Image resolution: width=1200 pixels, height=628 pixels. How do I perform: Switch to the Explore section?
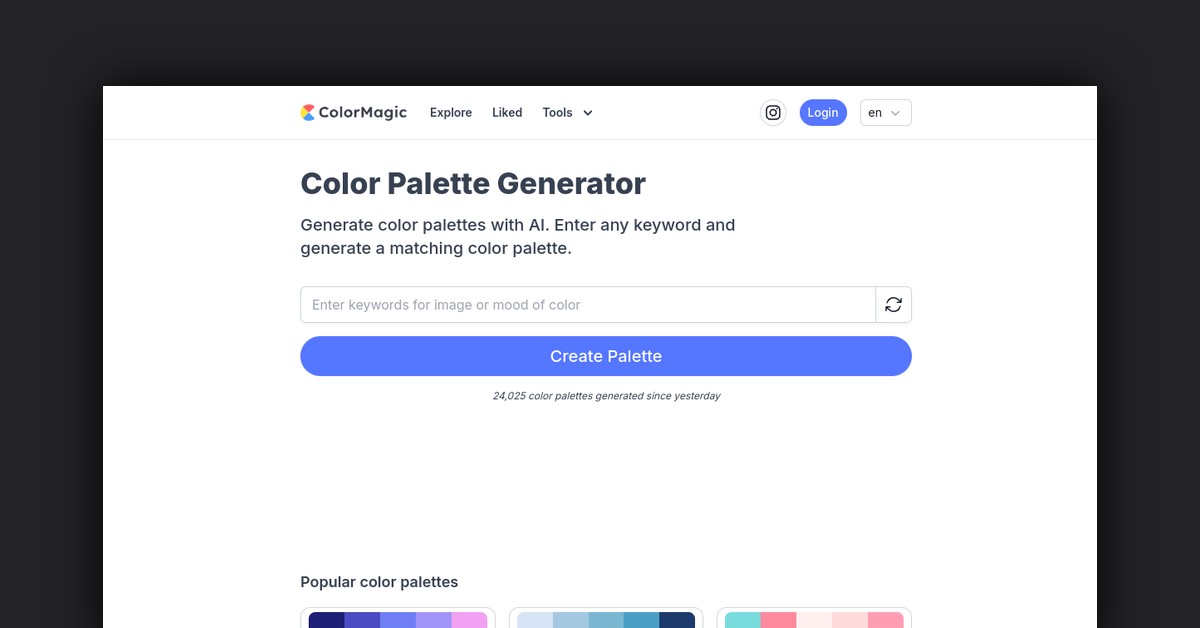click(x=450, y=112)
